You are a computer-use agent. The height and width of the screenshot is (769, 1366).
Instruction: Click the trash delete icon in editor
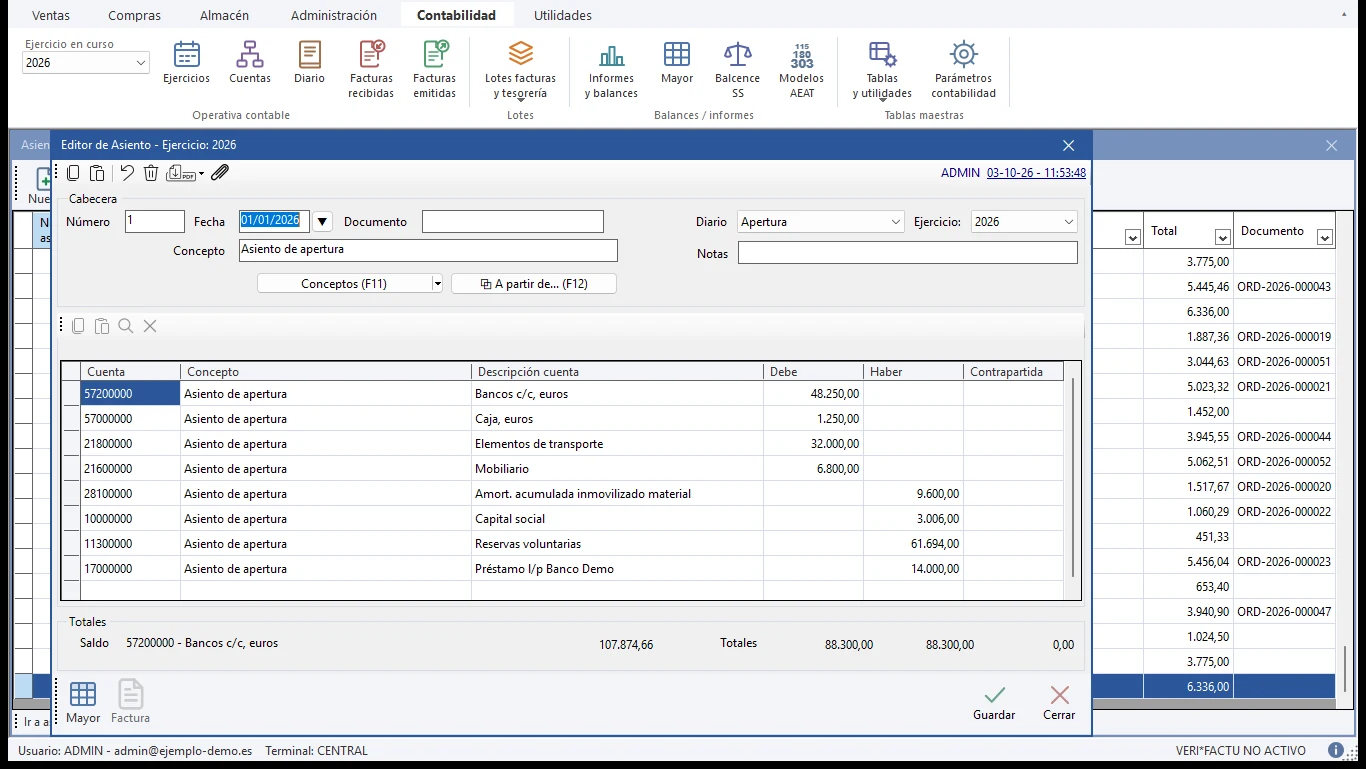click(x=151, y=173)
